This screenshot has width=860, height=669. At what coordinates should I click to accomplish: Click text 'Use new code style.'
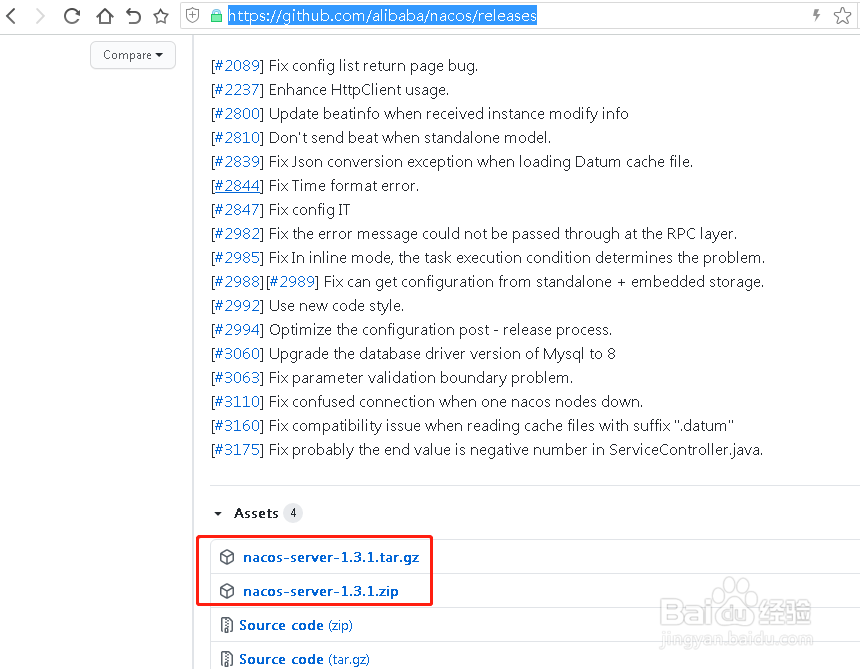click(x=336, y=306)
